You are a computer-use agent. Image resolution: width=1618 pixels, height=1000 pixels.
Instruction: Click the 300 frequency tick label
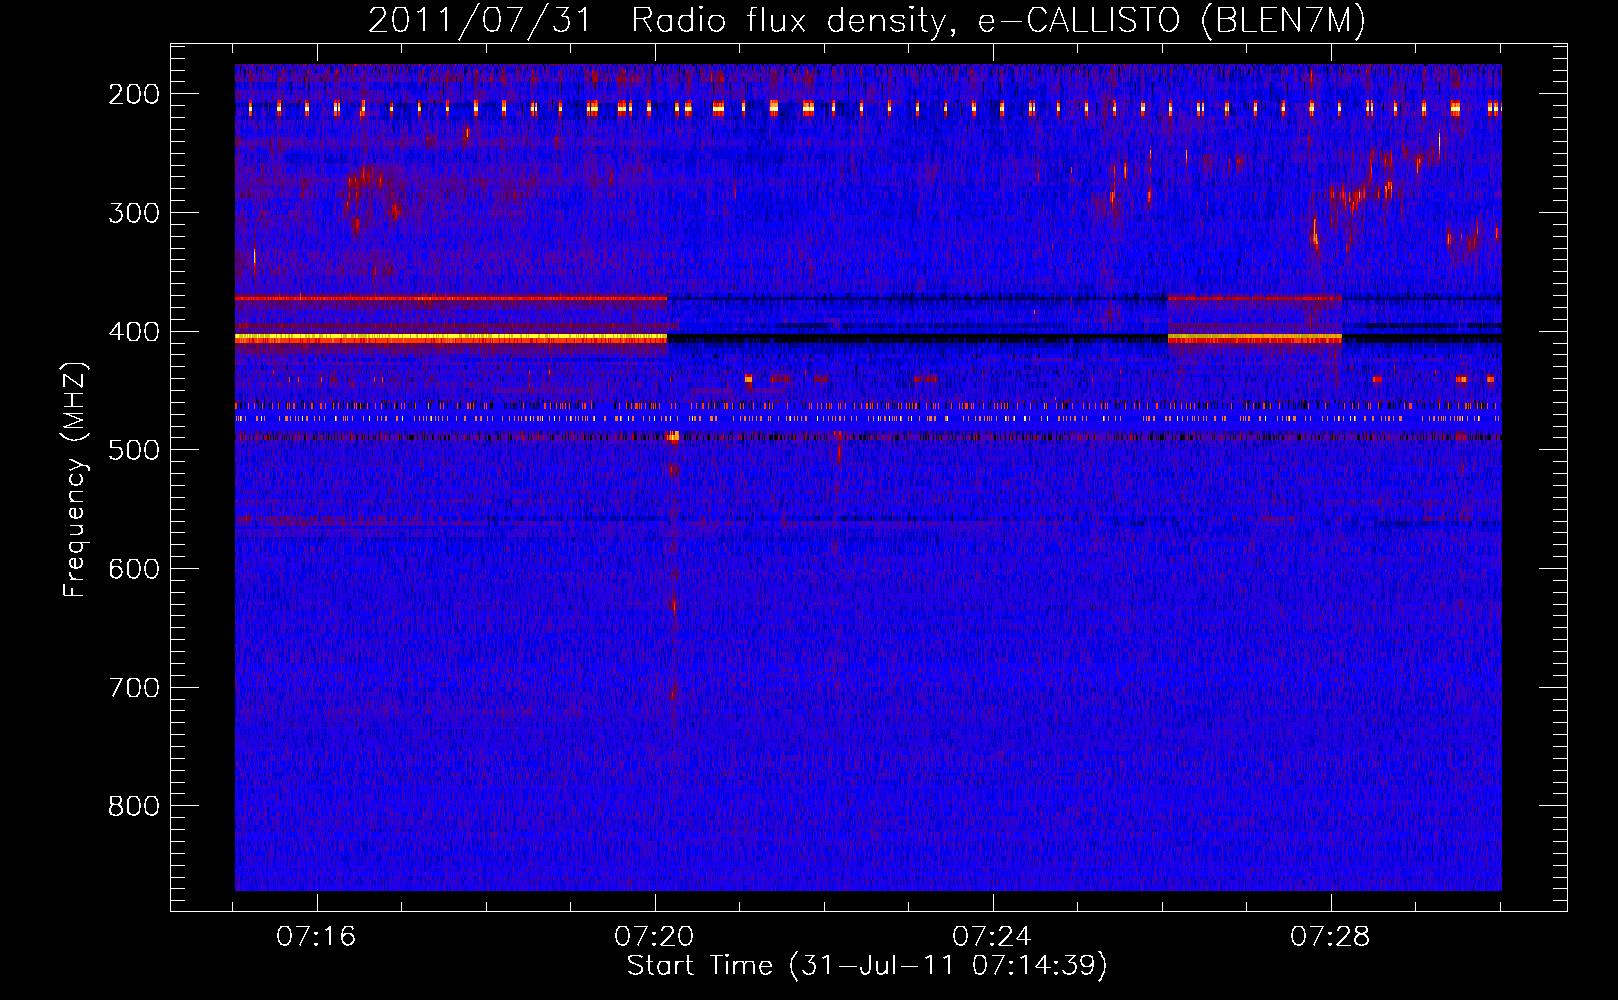click(x=134, y=213)
